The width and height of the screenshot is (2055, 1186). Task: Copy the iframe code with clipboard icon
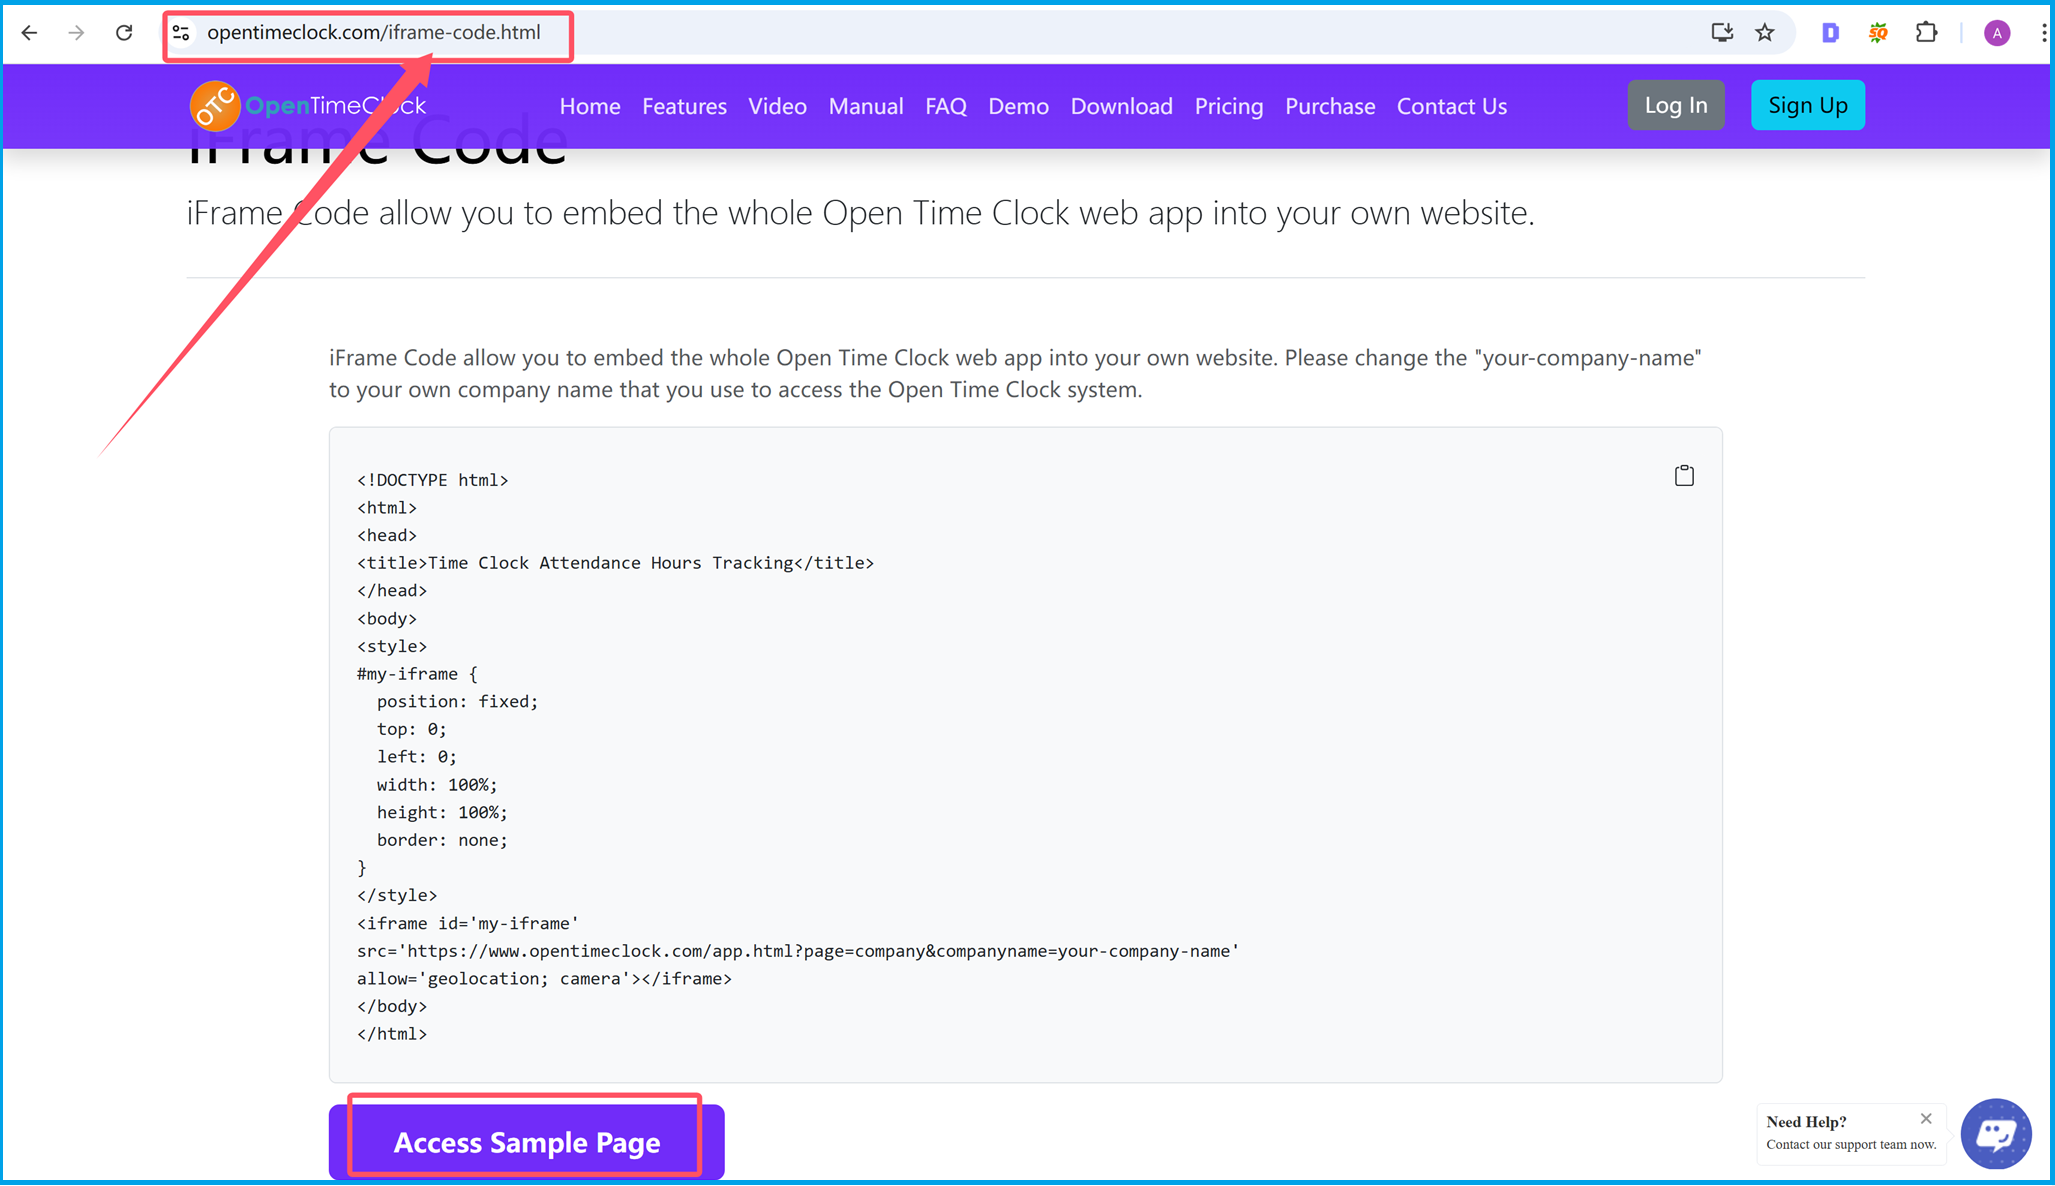1684,476
